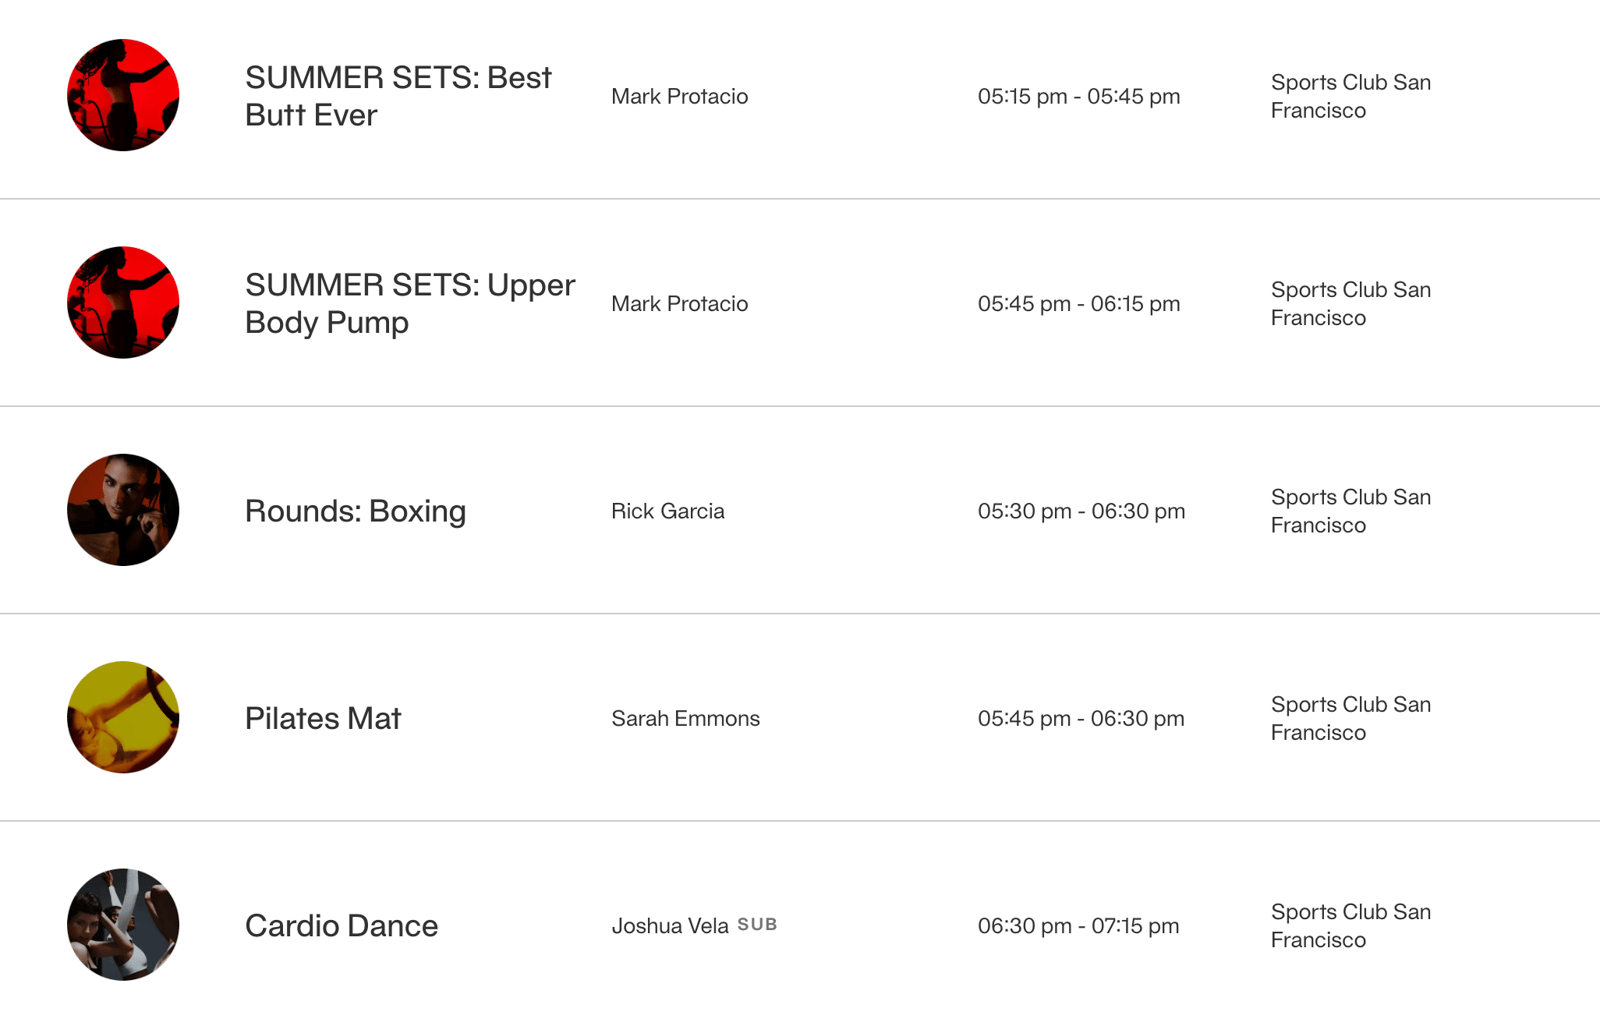Click the 05:30 pm - 06:30 pm time

tap(1081, 511)
